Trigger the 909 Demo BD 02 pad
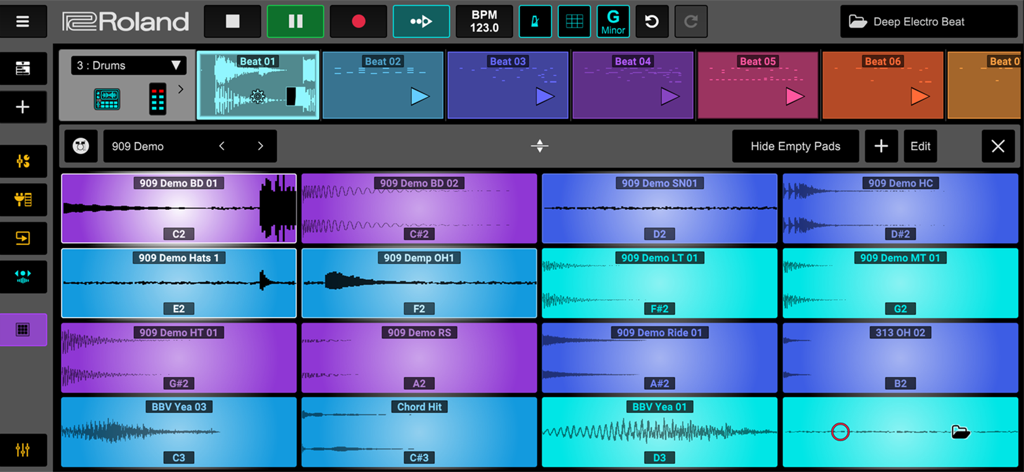 tap(419, 208)
